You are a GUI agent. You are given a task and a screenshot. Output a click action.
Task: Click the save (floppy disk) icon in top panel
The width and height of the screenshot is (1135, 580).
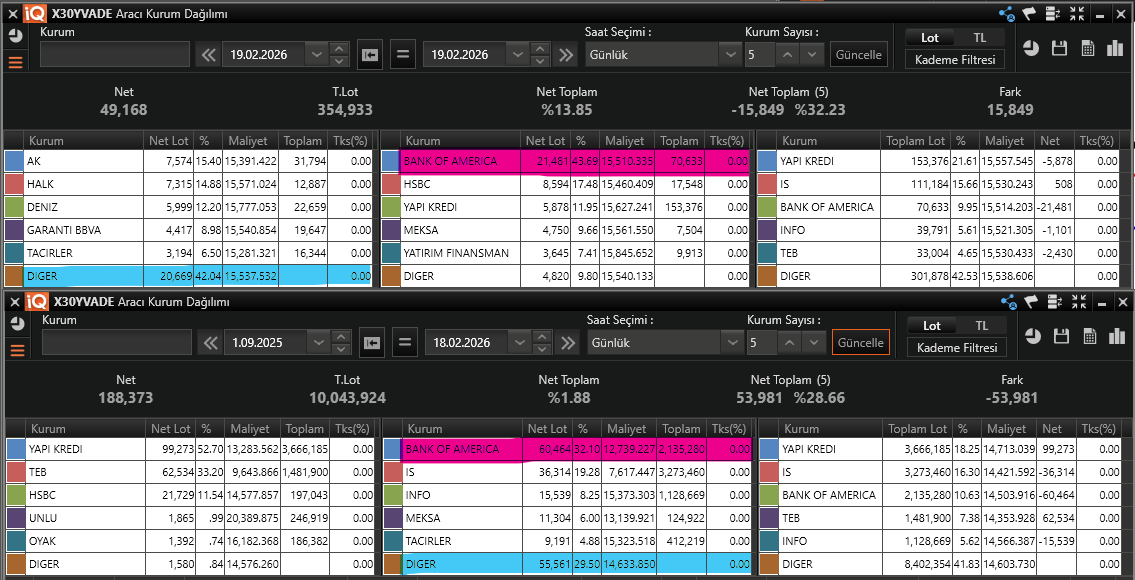1060,47
